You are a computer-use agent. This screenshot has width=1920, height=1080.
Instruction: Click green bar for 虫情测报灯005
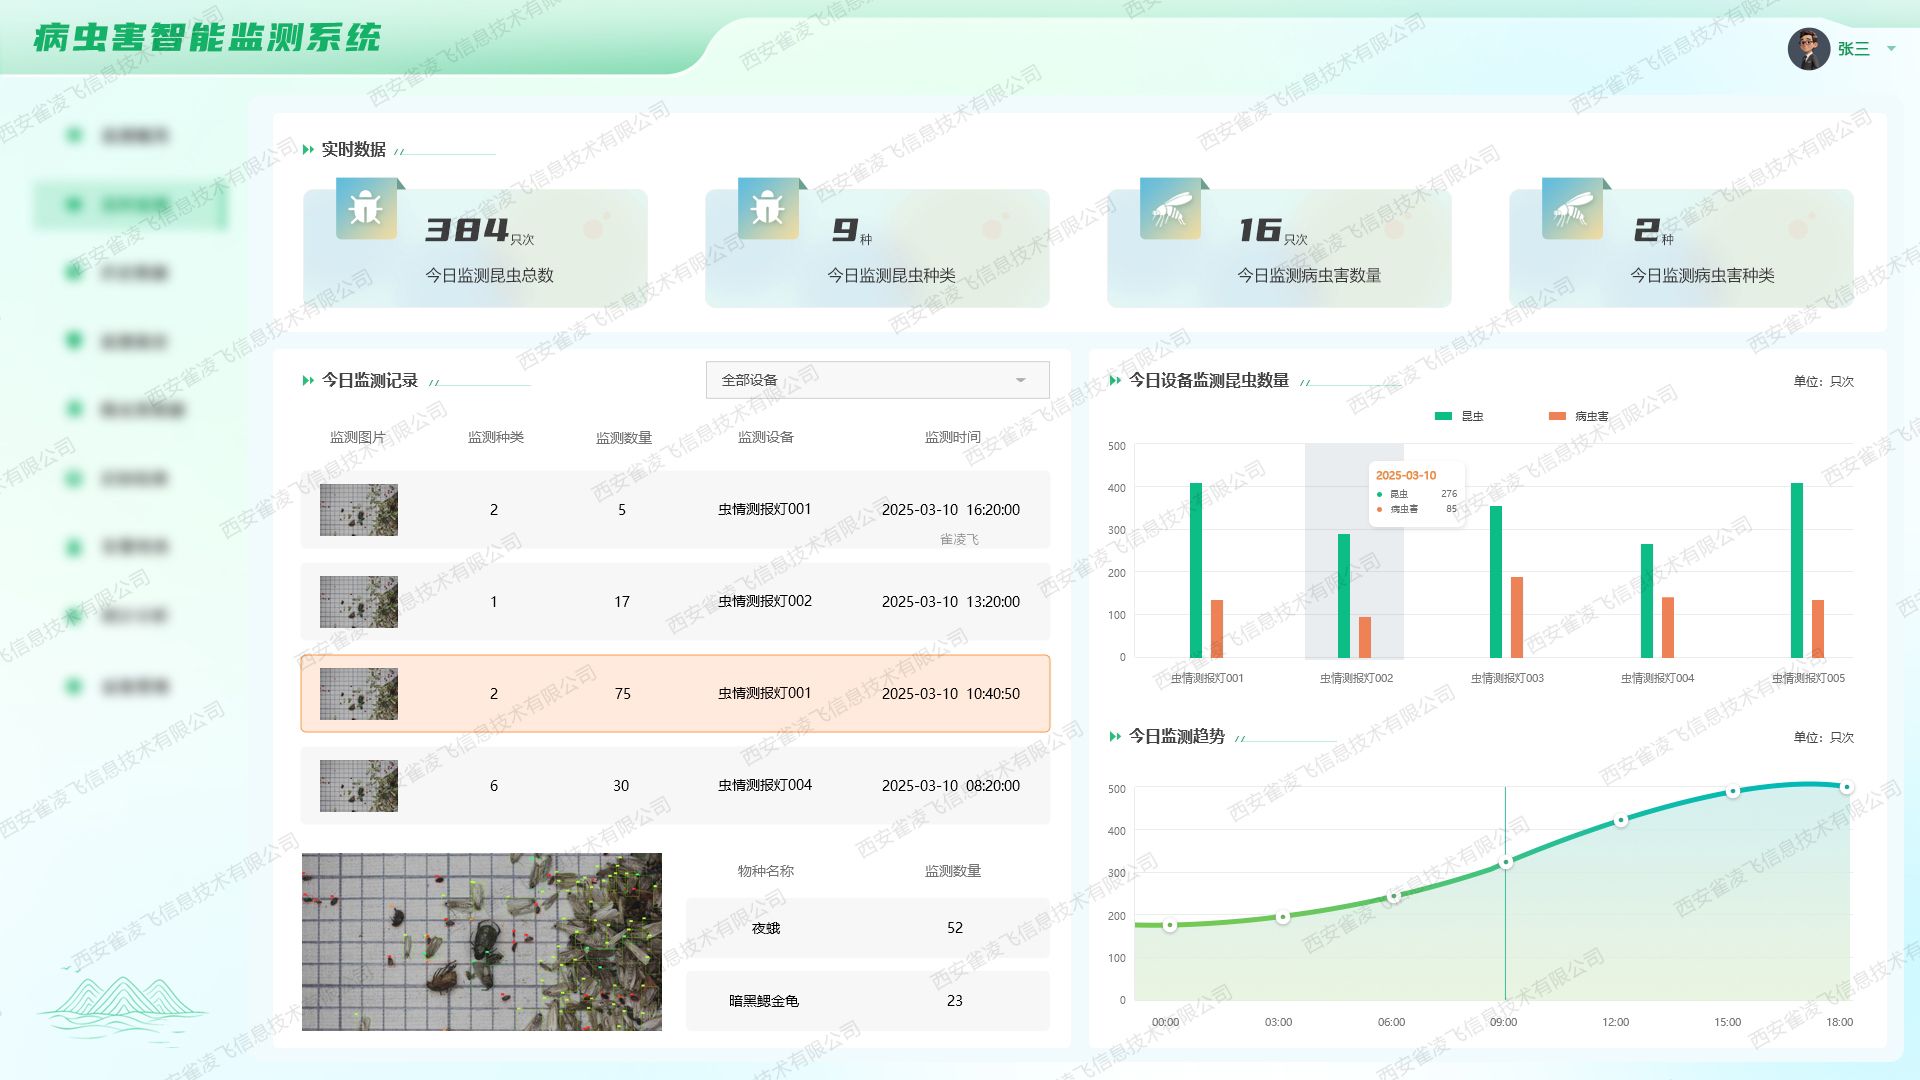(x=1796, y=570)
